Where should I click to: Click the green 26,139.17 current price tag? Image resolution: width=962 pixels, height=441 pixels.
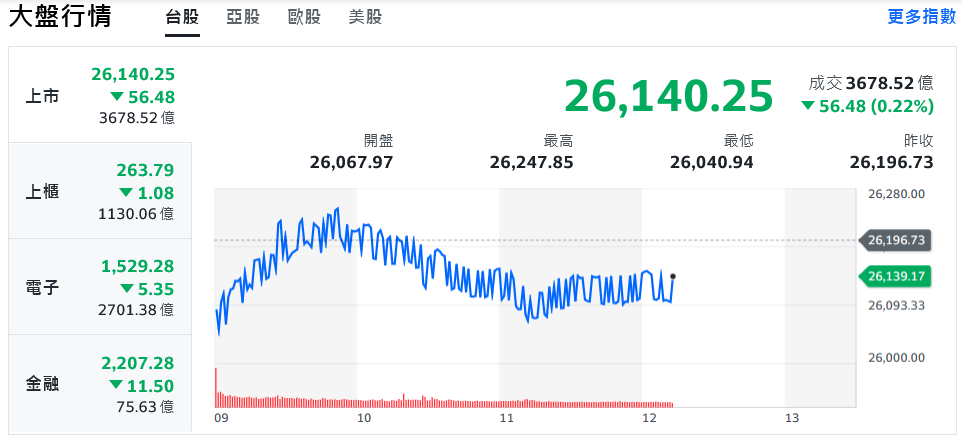[896, 276]
